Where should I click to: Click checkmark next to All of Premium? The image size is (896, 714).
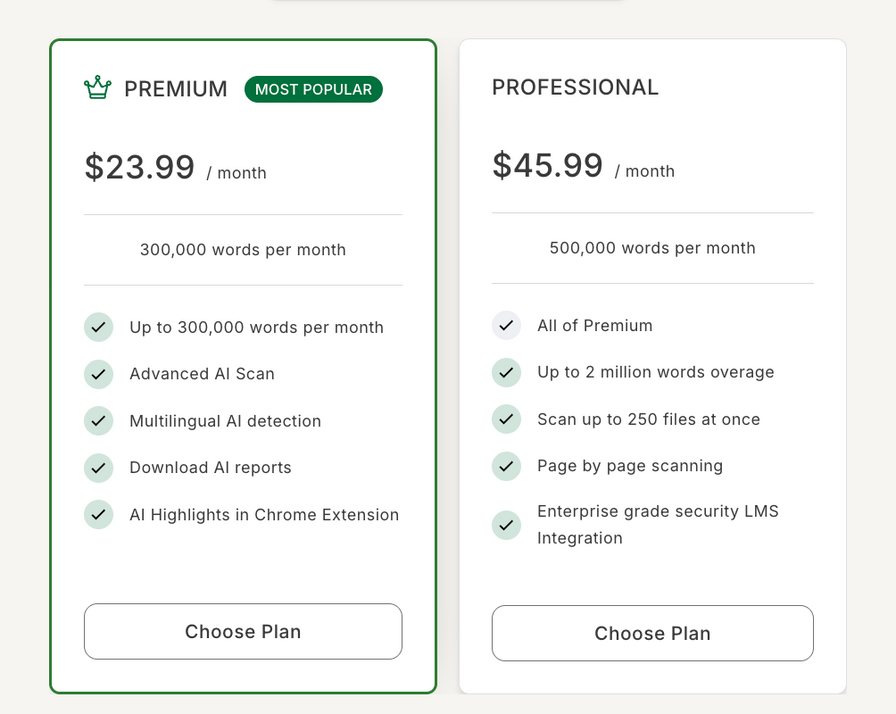[x=506, y=326]
